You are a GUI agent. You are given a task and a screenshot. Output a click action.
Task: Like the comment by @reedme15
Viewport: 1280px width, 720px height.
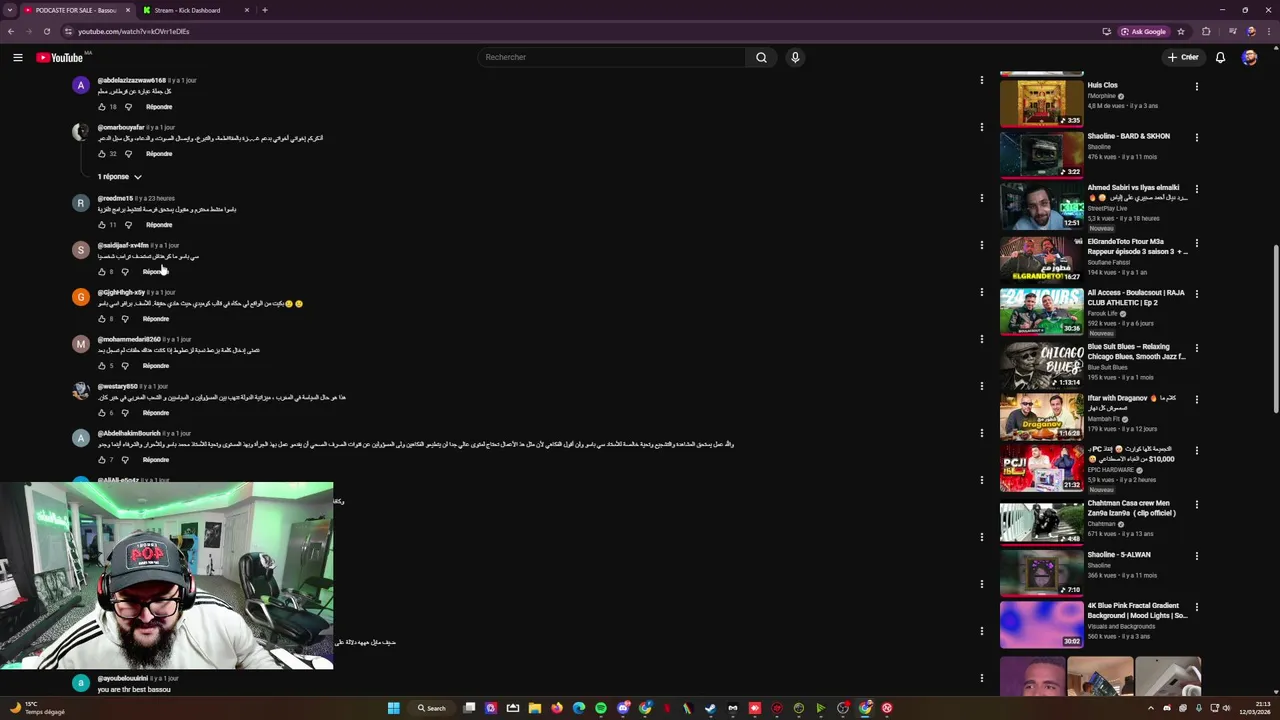(102, 225)
